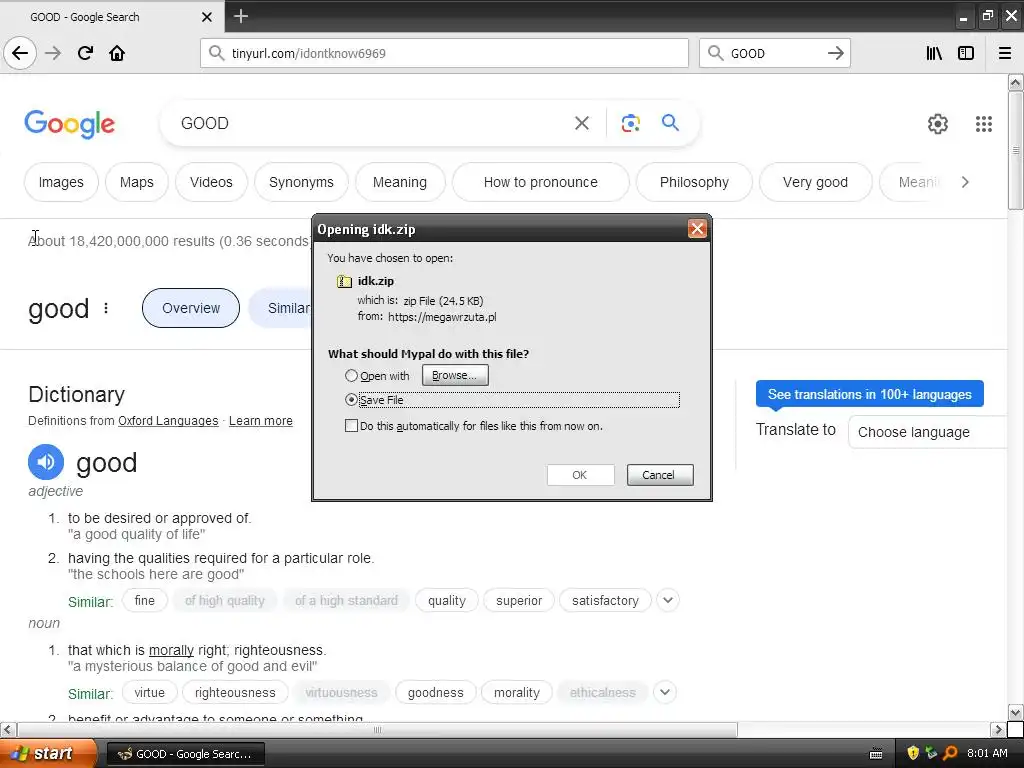This screenshot has height=768, width=1024.
Task: Select the Open with radio button
Action: point(351,376)
